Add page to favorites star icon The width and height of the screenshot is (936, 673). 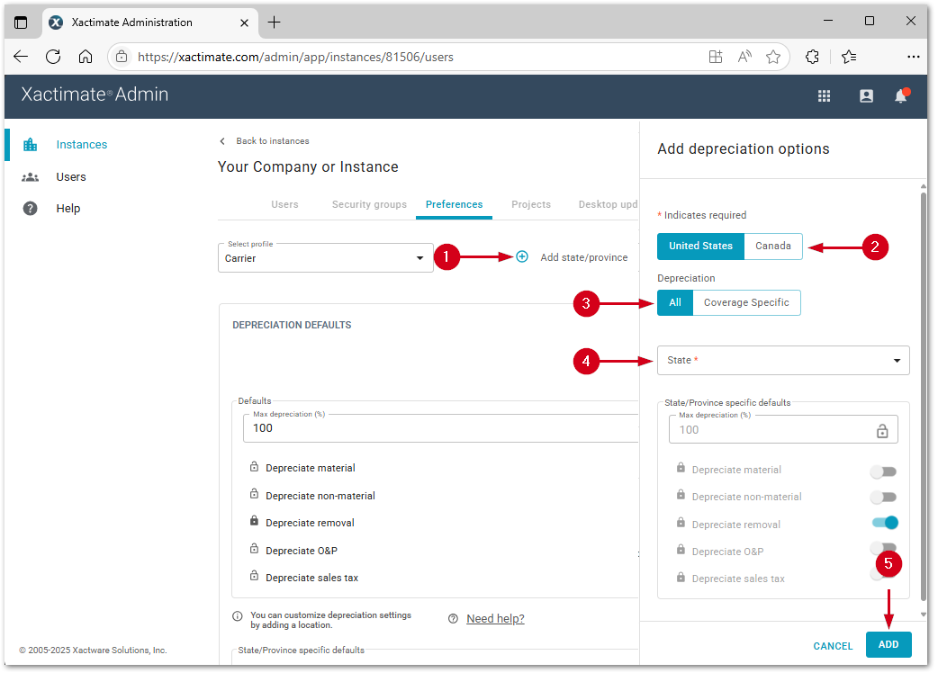point(773,57)
